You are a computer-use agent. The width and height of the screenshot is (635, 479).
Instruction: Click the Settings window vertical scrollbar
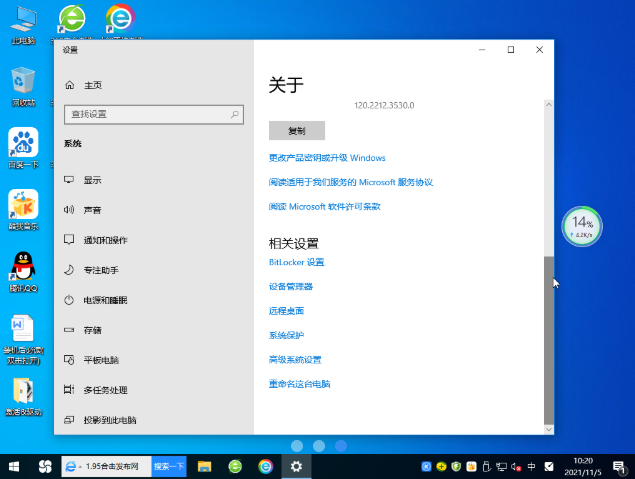[x=547, y=340]
